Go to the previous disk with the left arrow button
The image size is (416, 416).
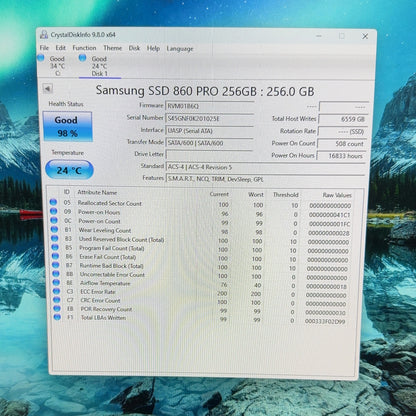[x=48, y=89]
